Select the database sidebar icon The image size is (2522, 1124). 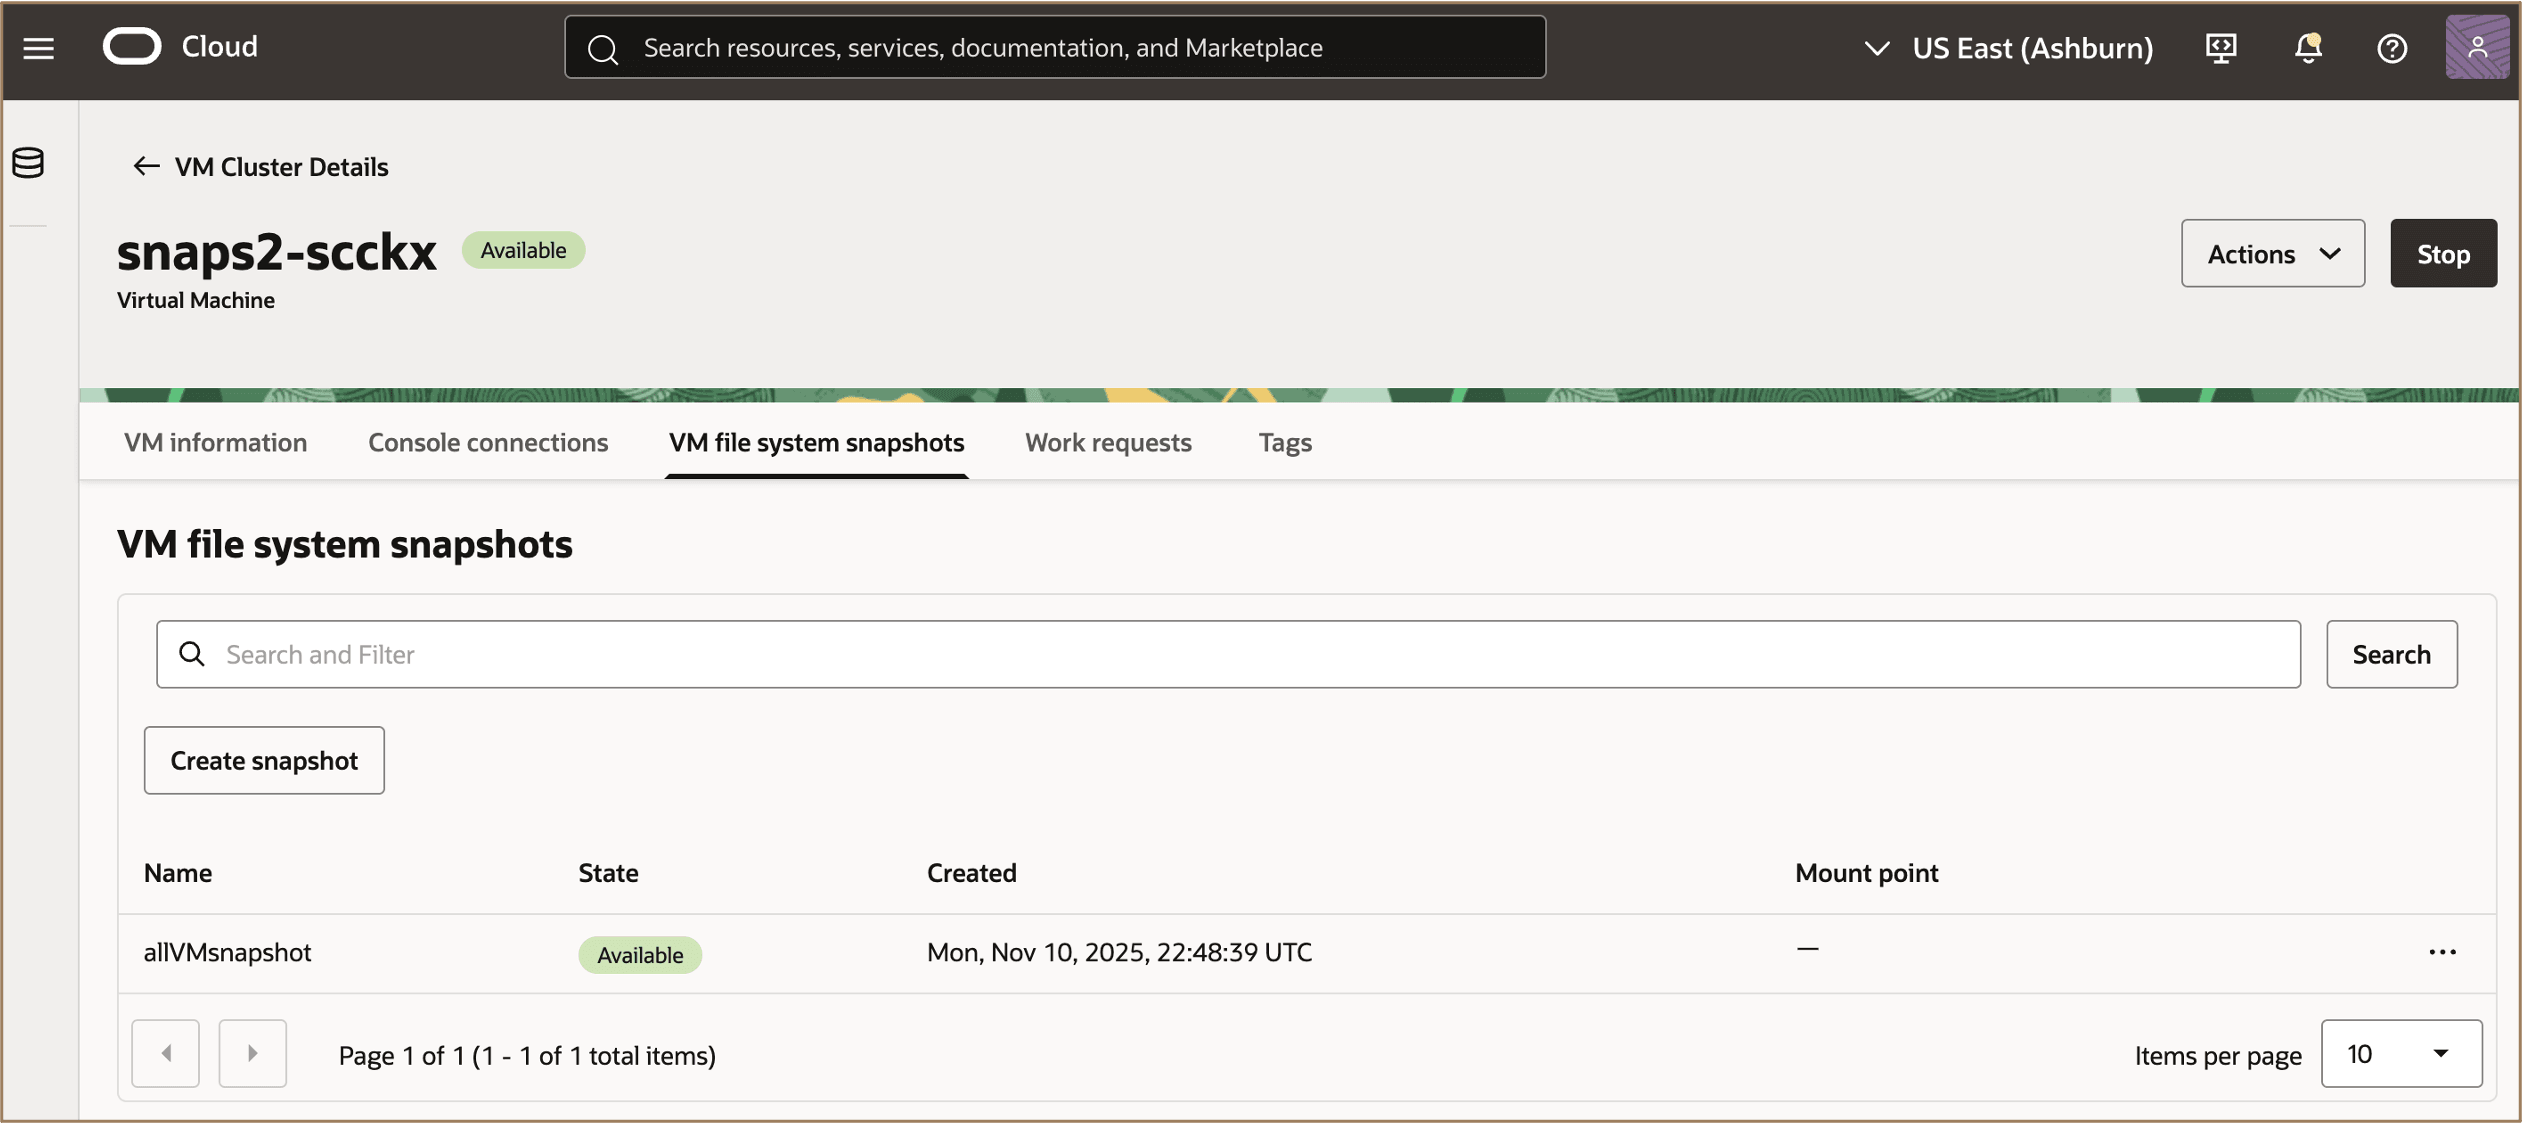pos(27,163)
